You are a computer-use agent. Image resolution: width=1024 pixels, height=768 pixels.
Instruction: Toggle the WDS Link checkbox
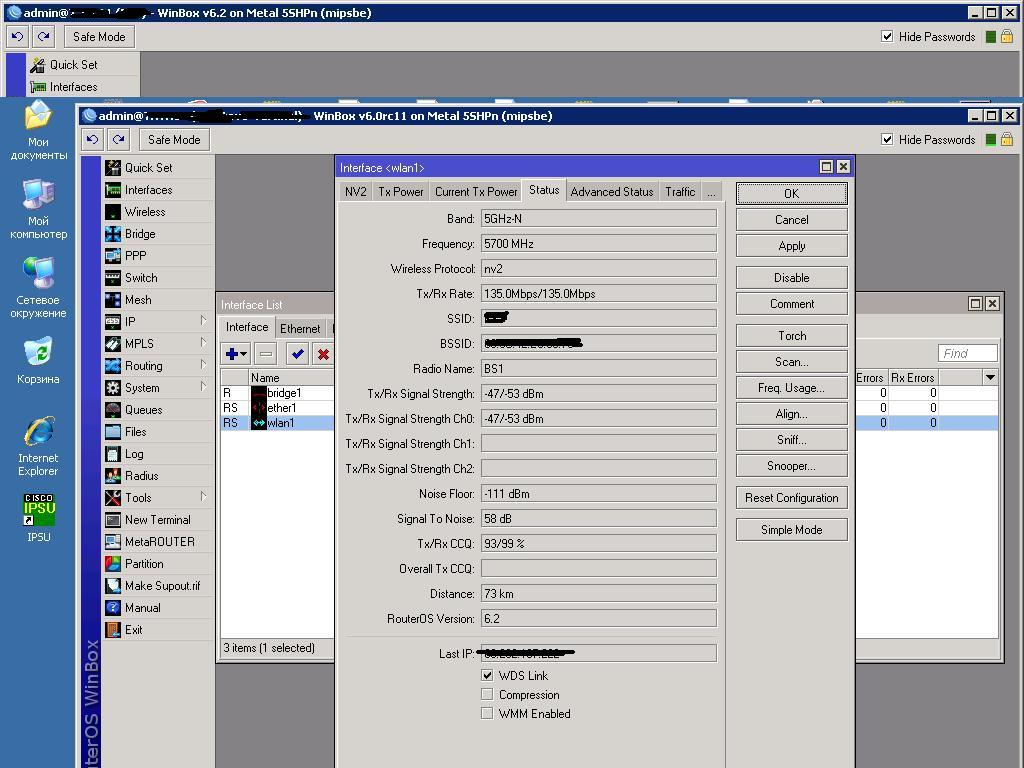(487, 675)
